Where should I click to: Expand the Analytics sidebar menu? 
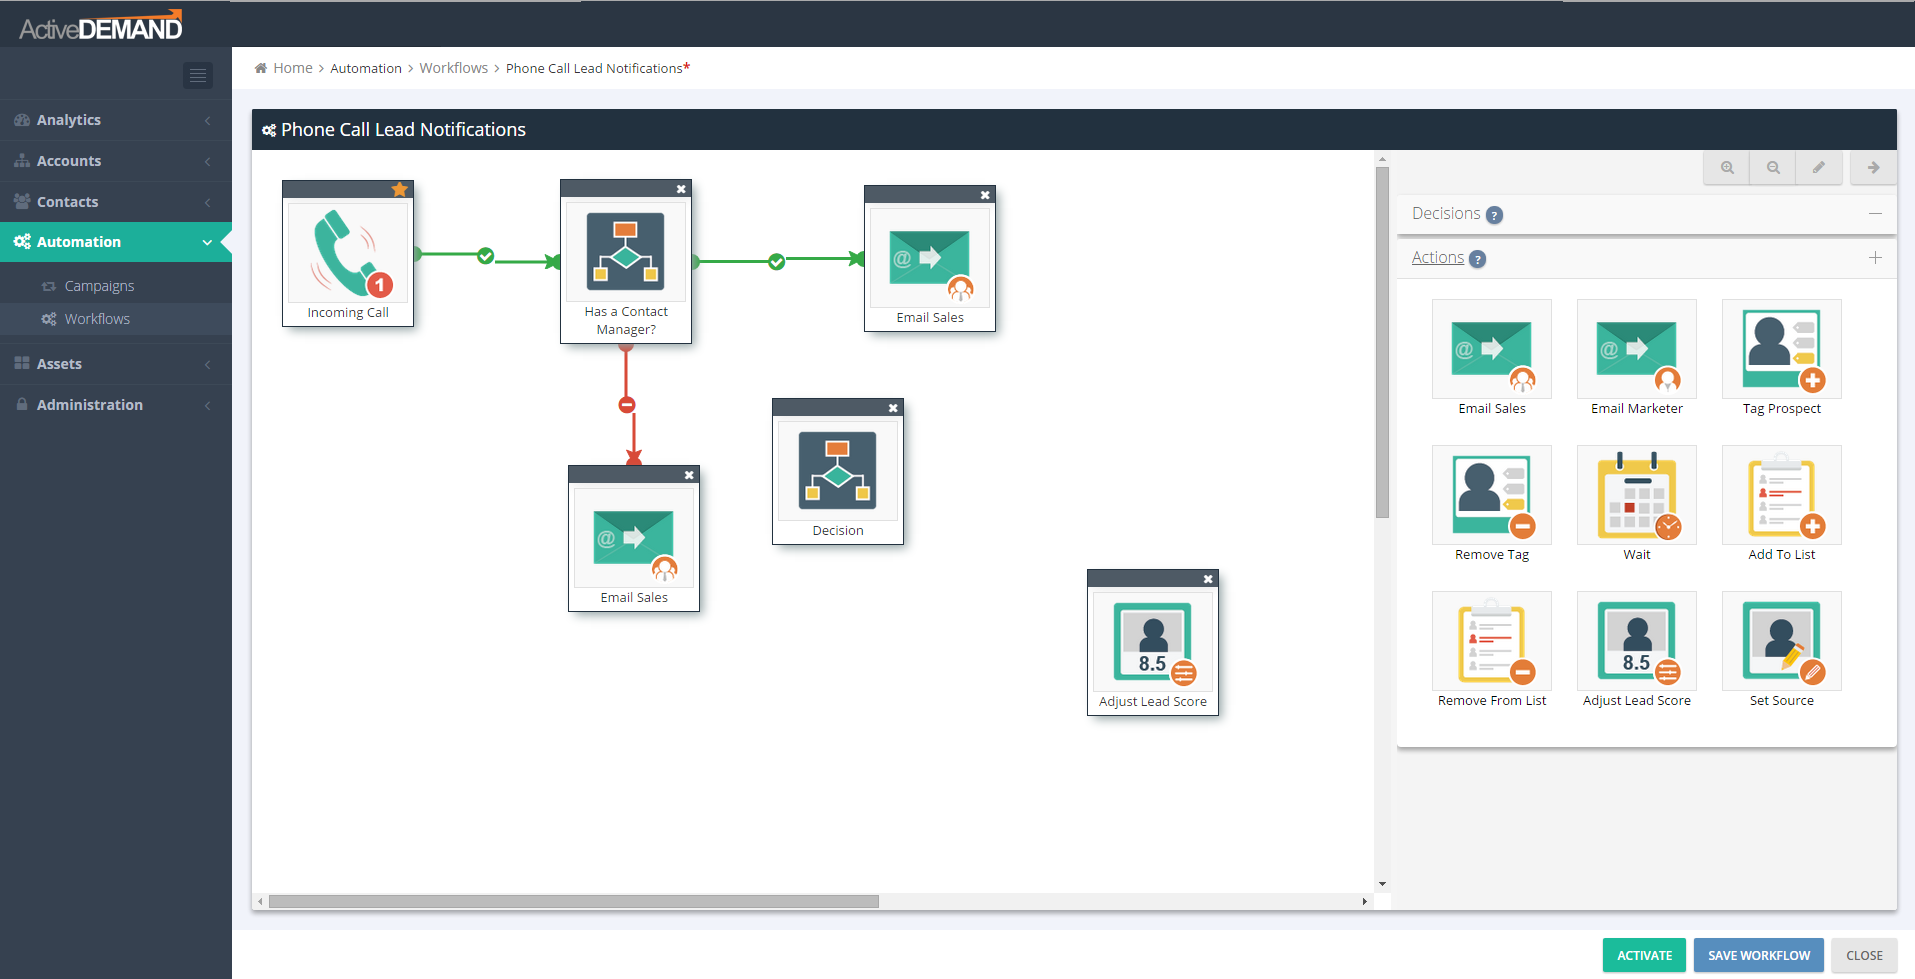(116, 120)
